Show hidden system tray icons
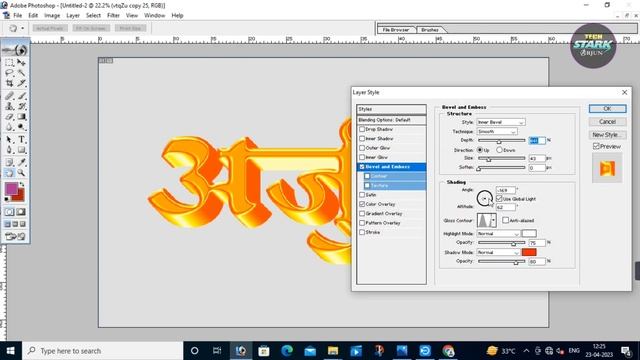The image size is (640, 360). 527,351
